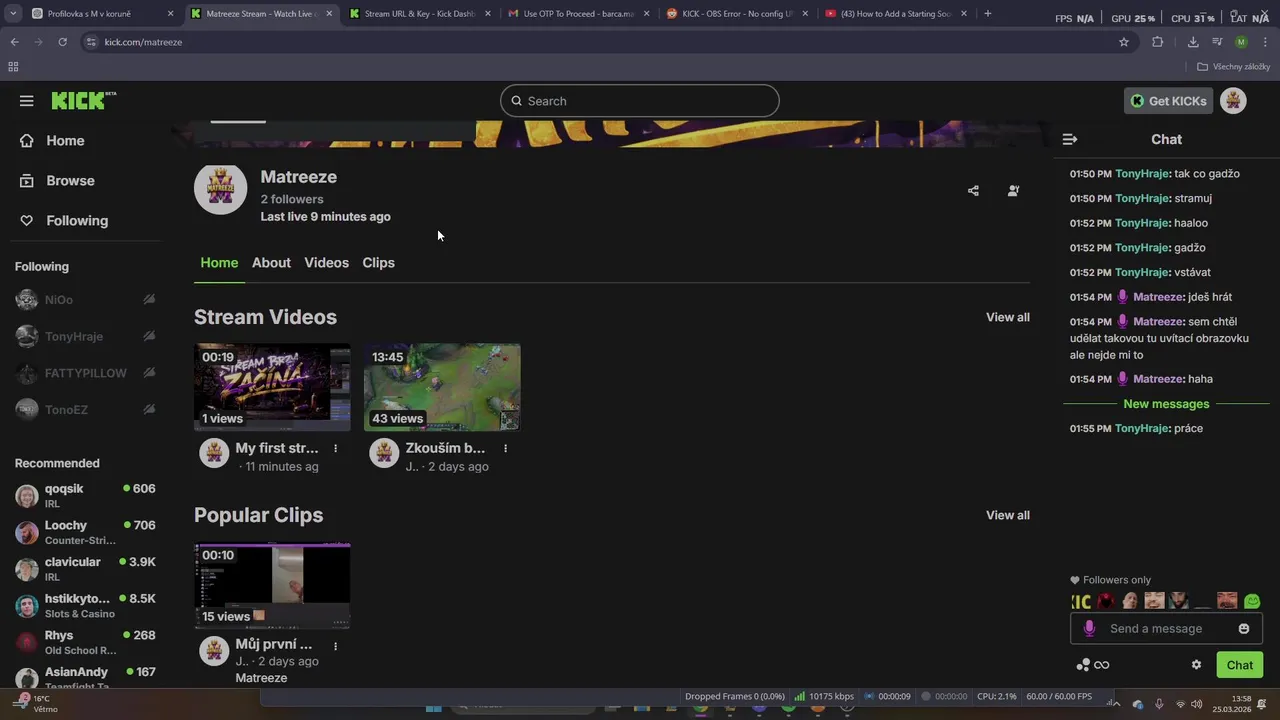This screenshot has height=720, width=1280.
Task: View all Stream Videos
Action: point(1008,317)
